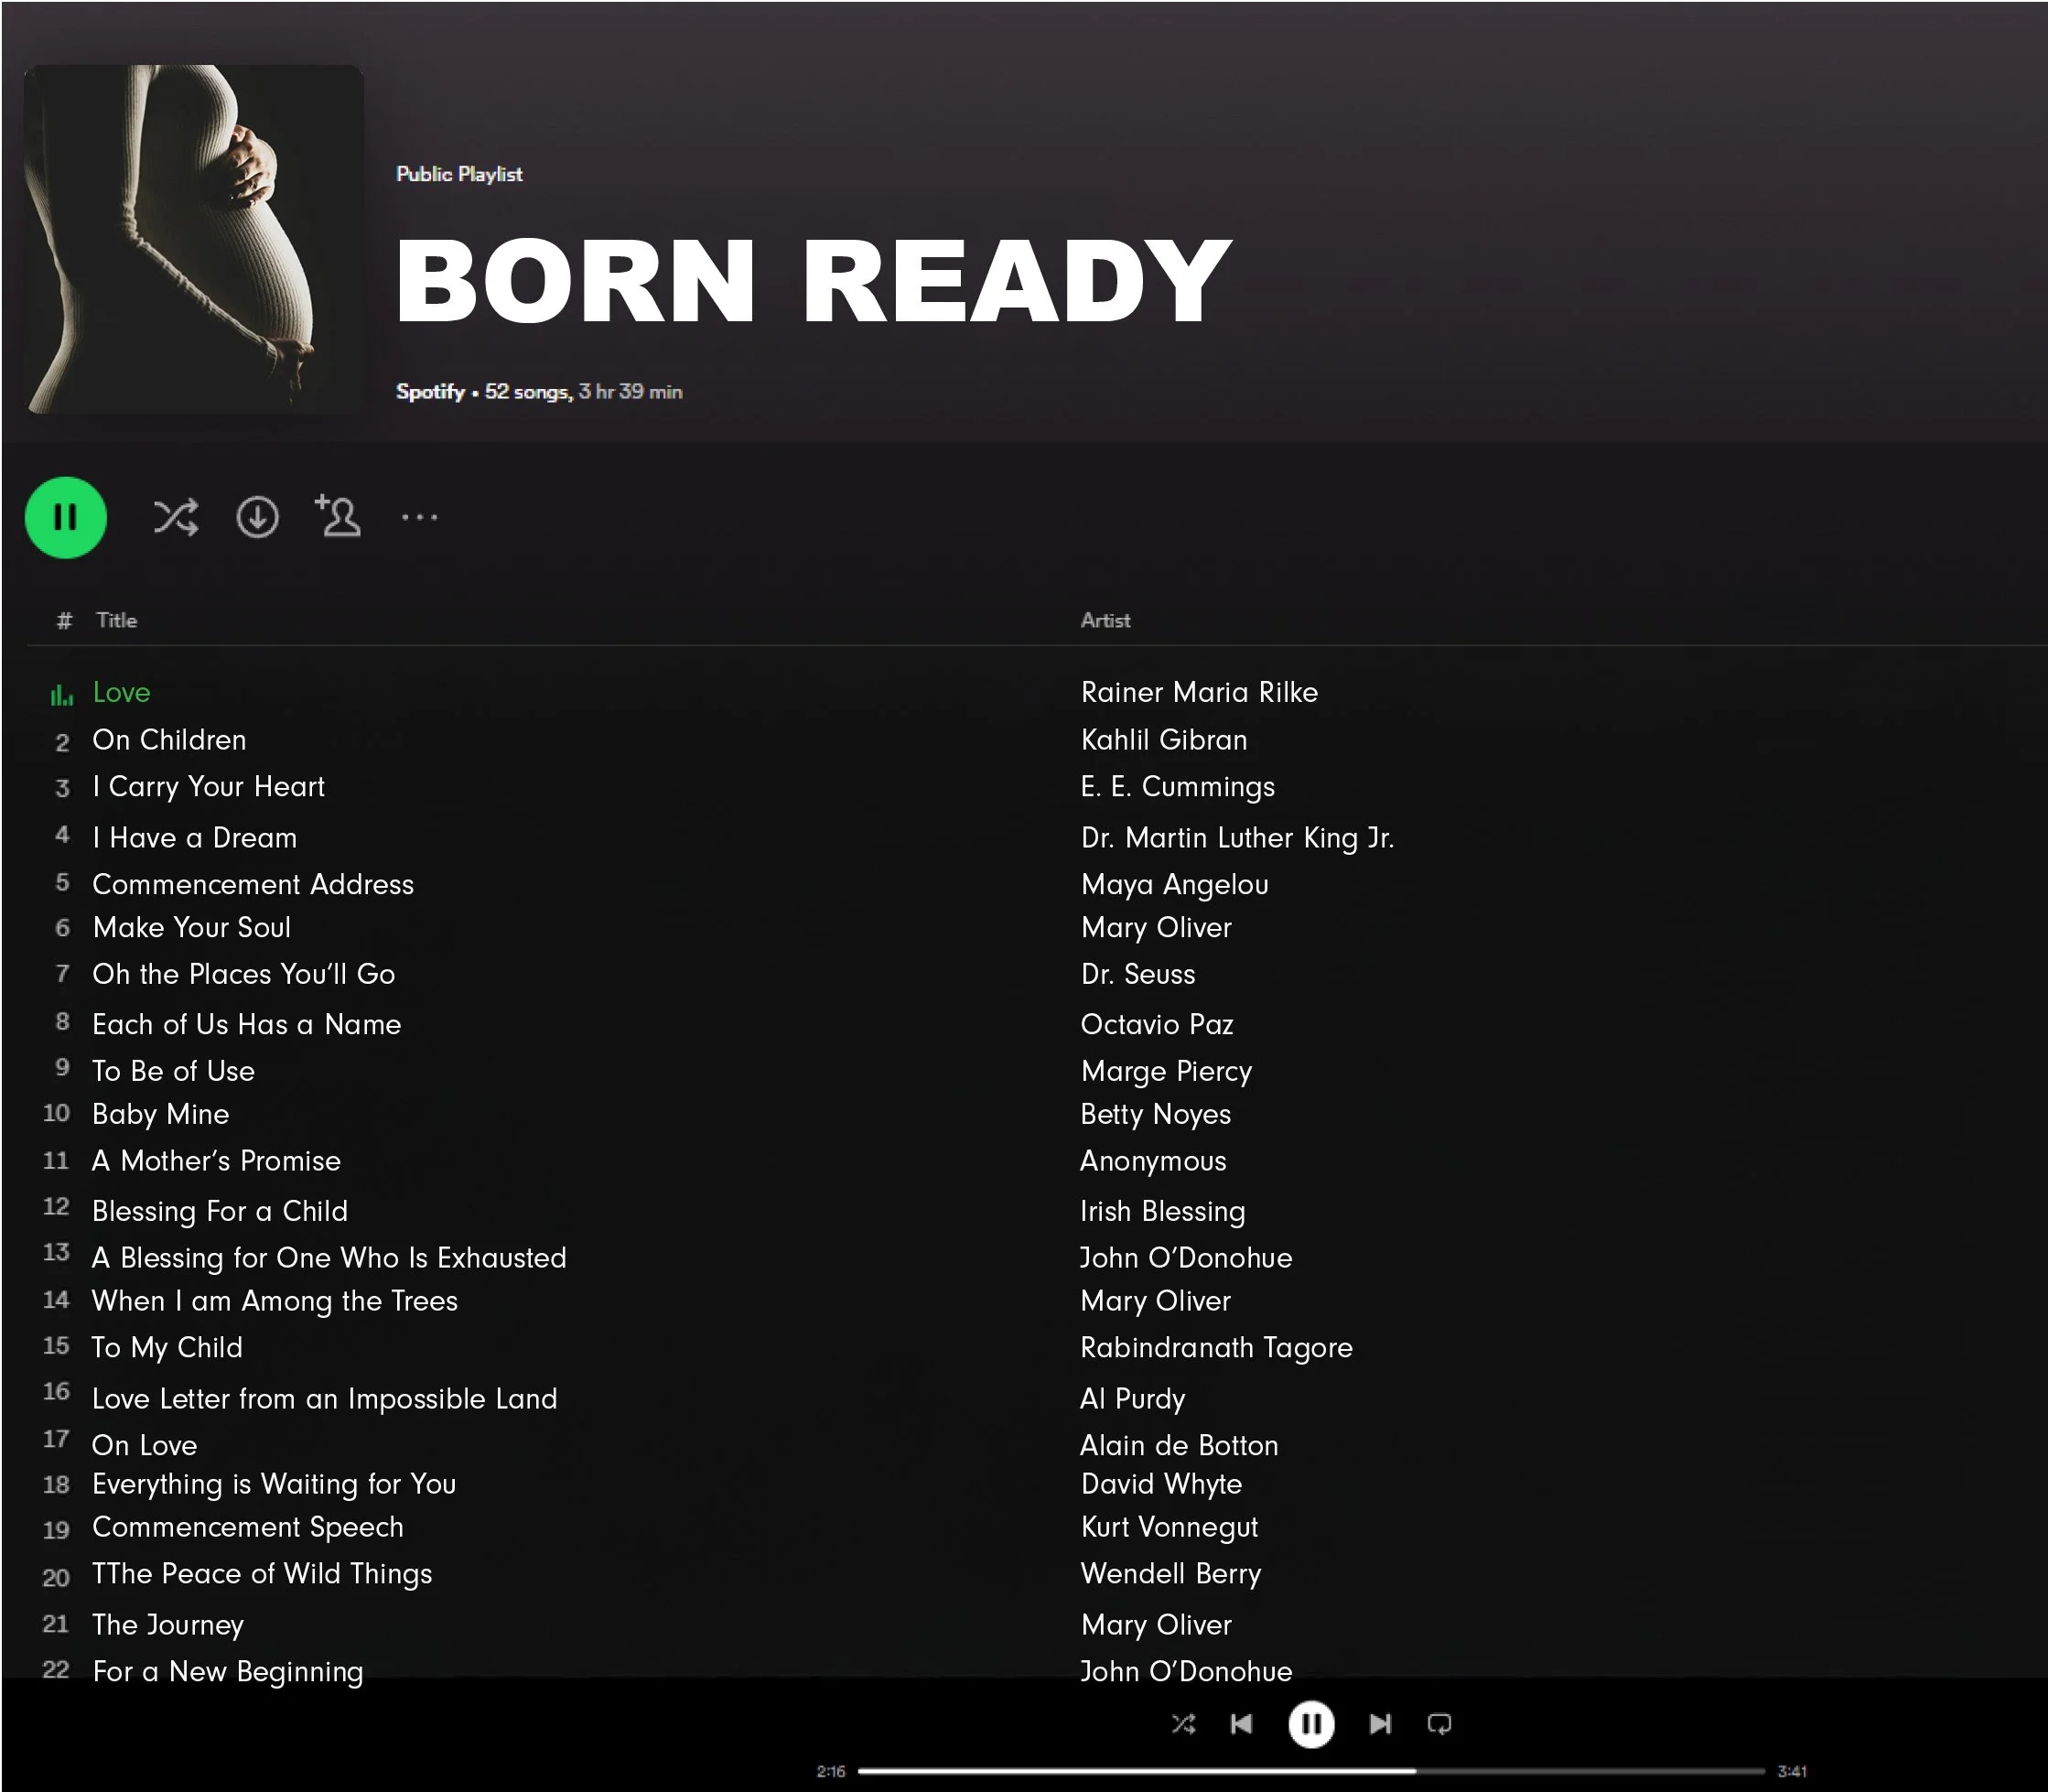The image size is (2048, 1792).
Task: Skip to the next track
Action: [1381, 1724]
